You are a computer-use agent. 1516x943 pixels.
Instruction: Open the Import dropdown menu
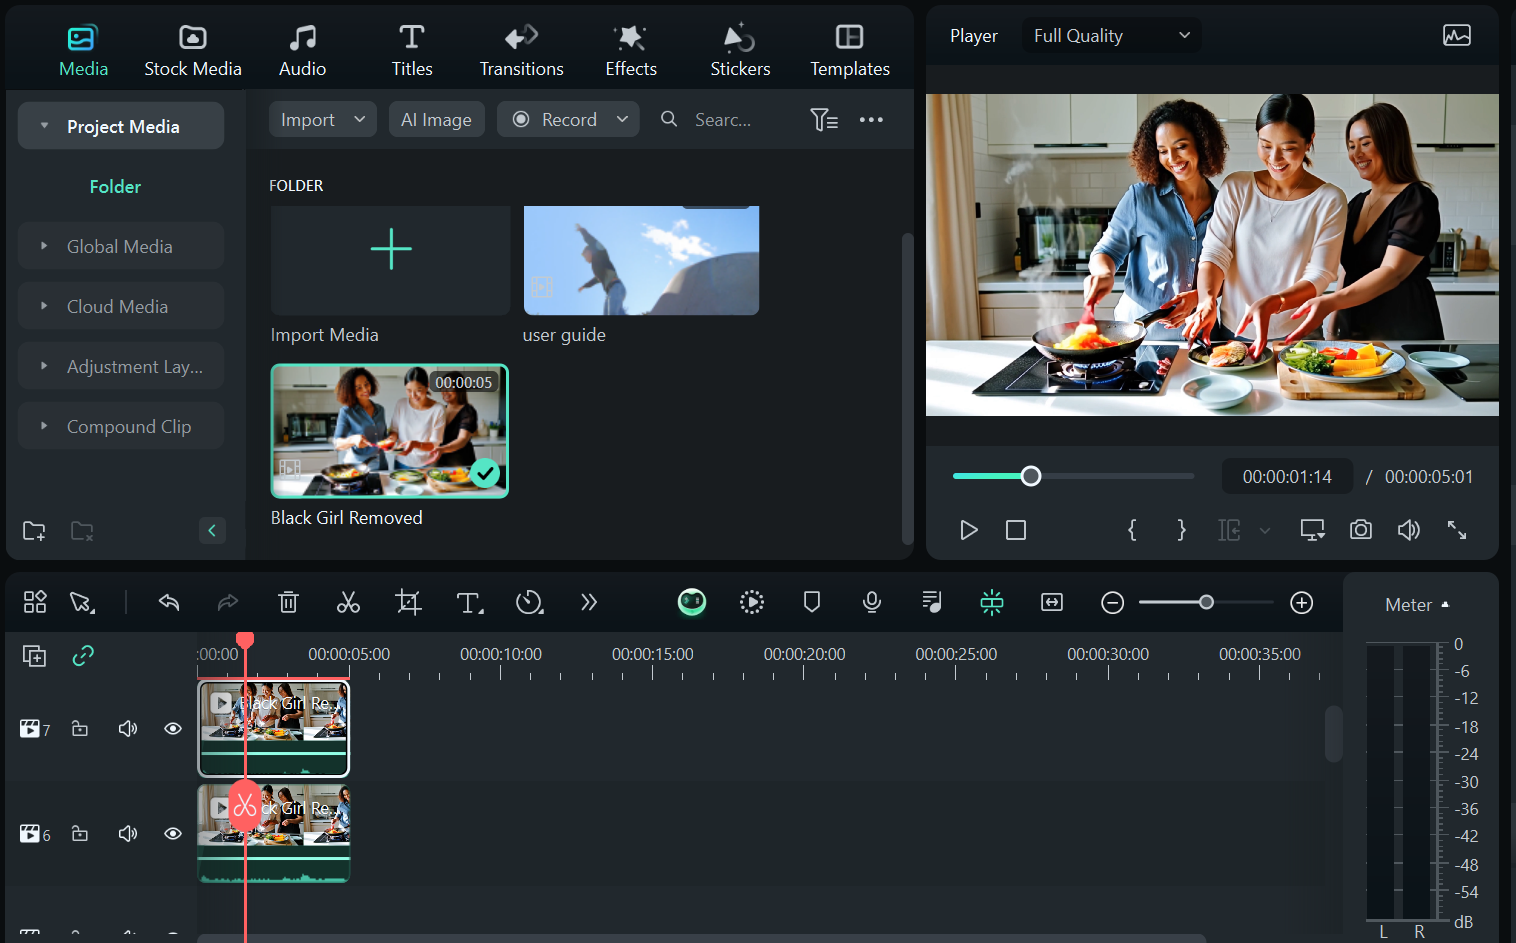tap(322, 119)
